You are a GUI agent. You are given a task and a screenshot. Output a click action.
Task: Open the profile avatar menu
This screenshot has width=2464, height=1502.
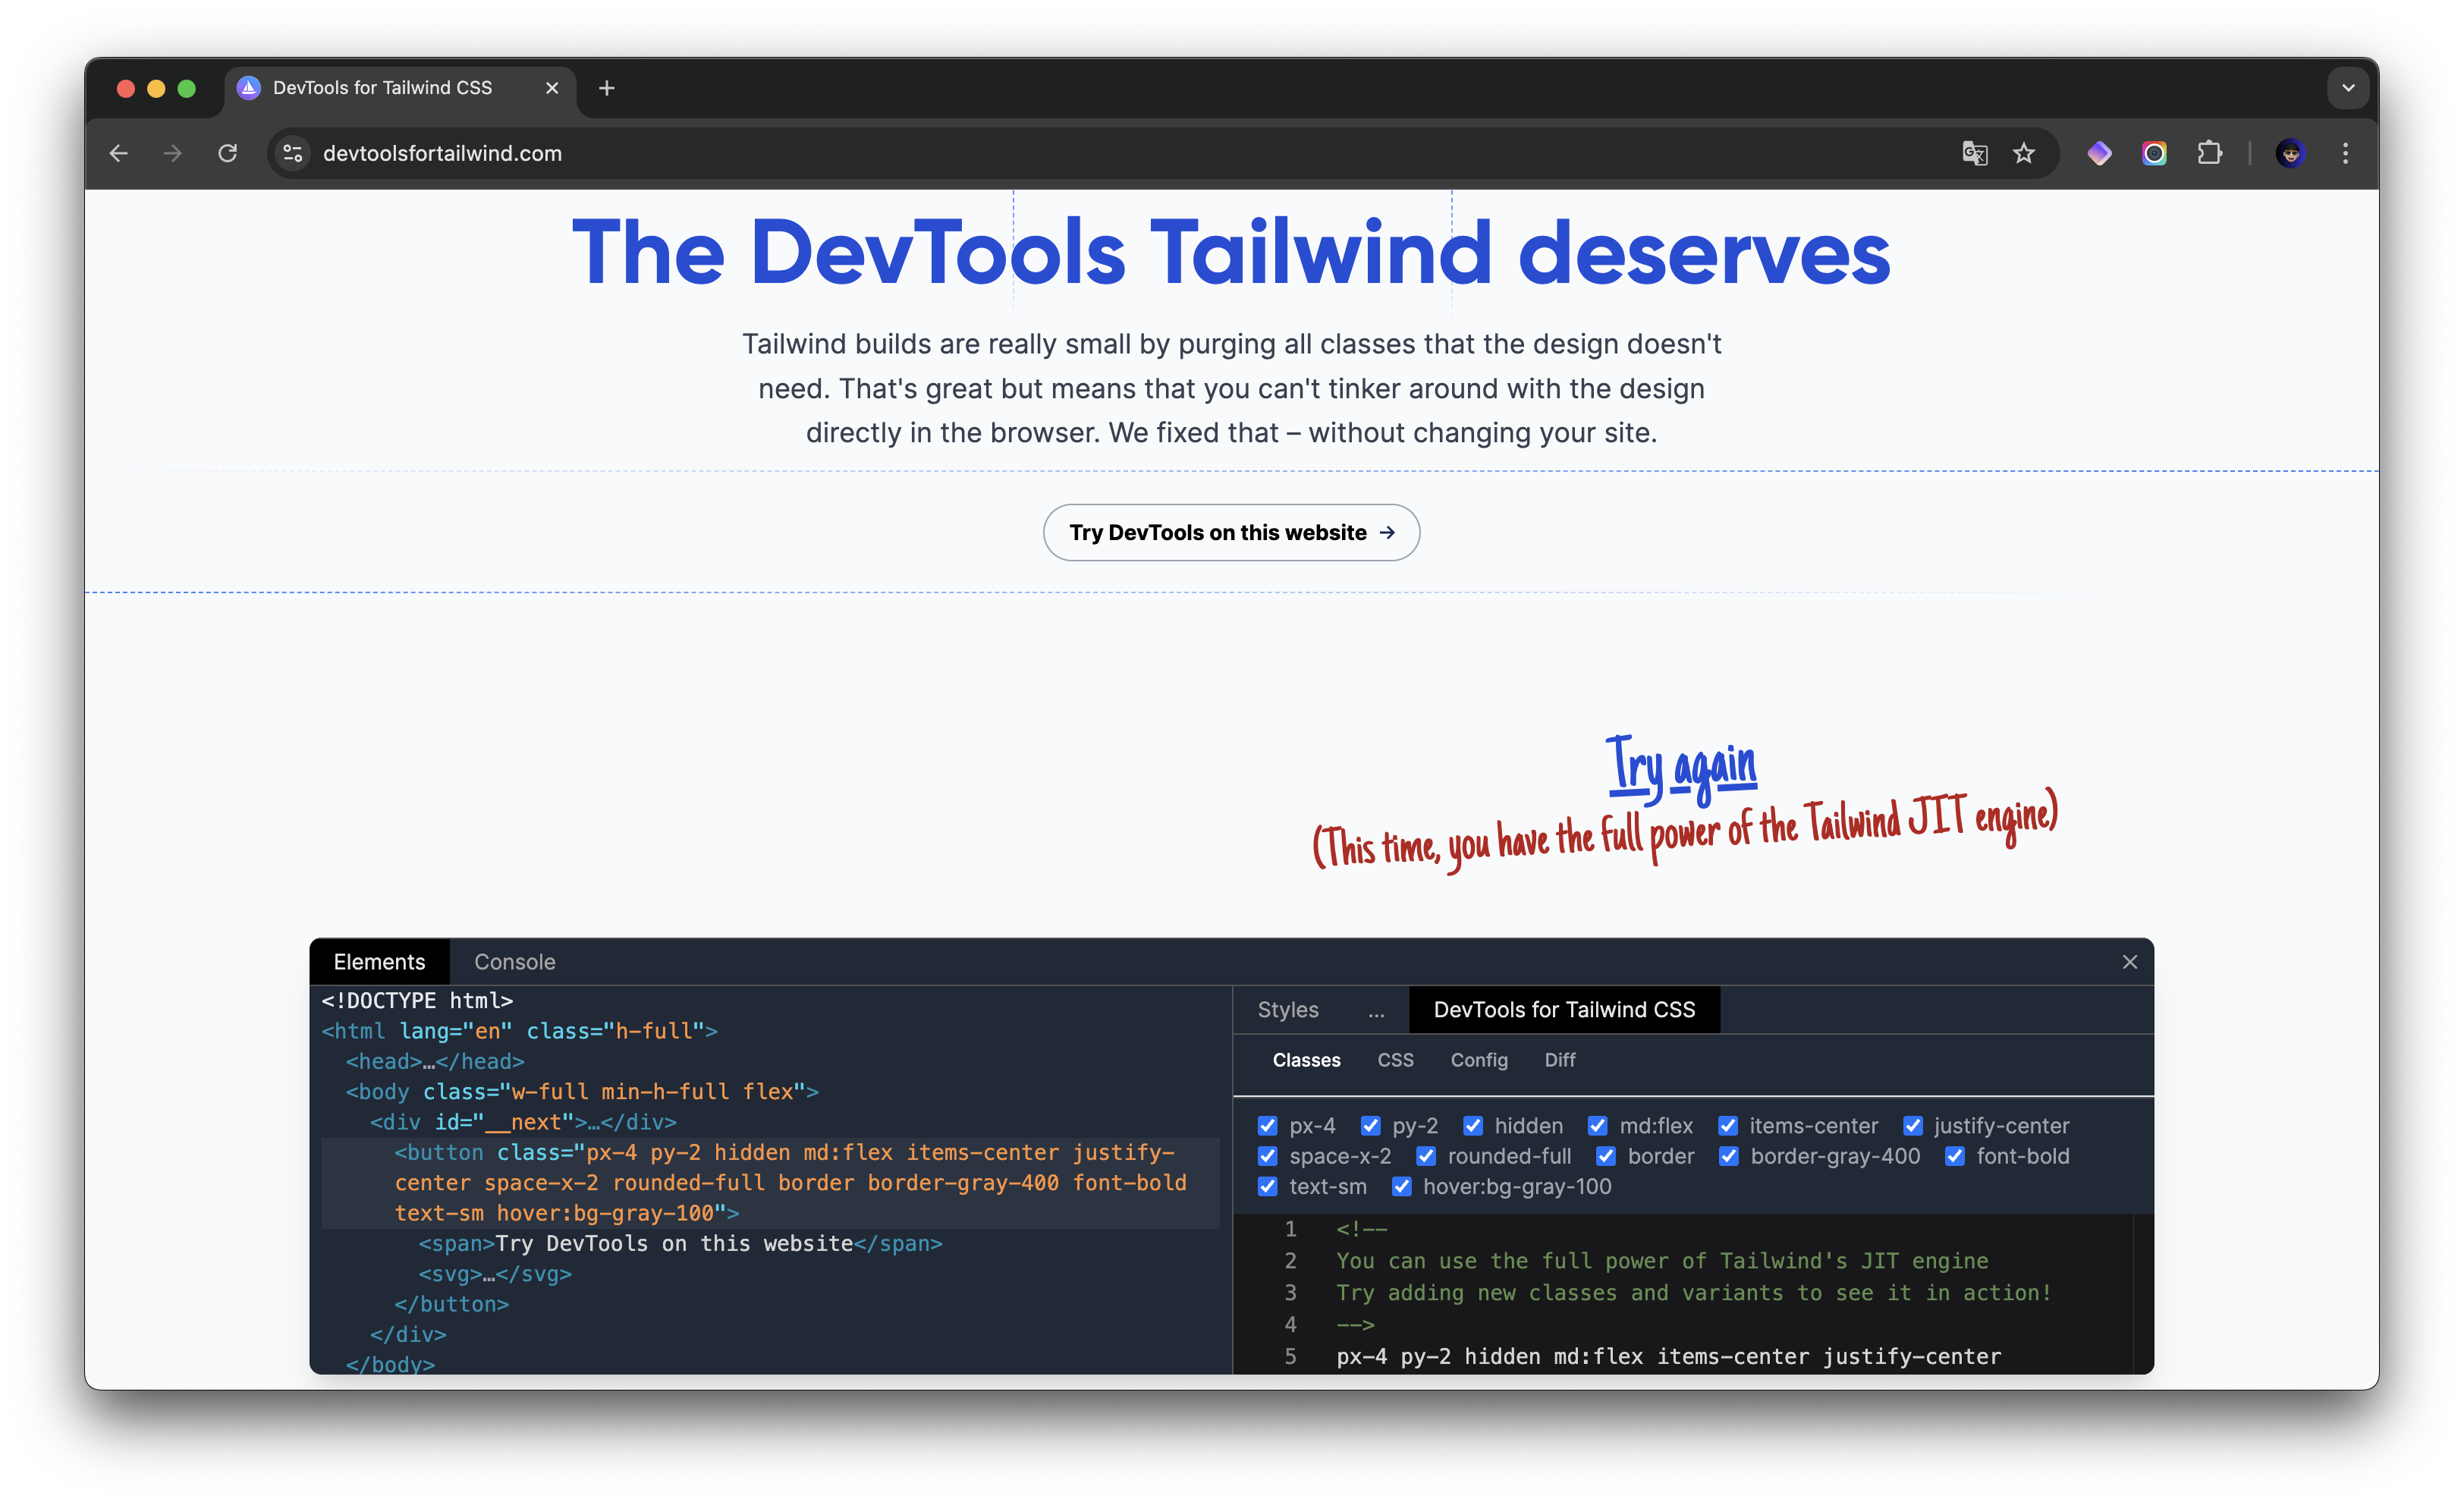pyautogui.click(x=2290, y=153)
